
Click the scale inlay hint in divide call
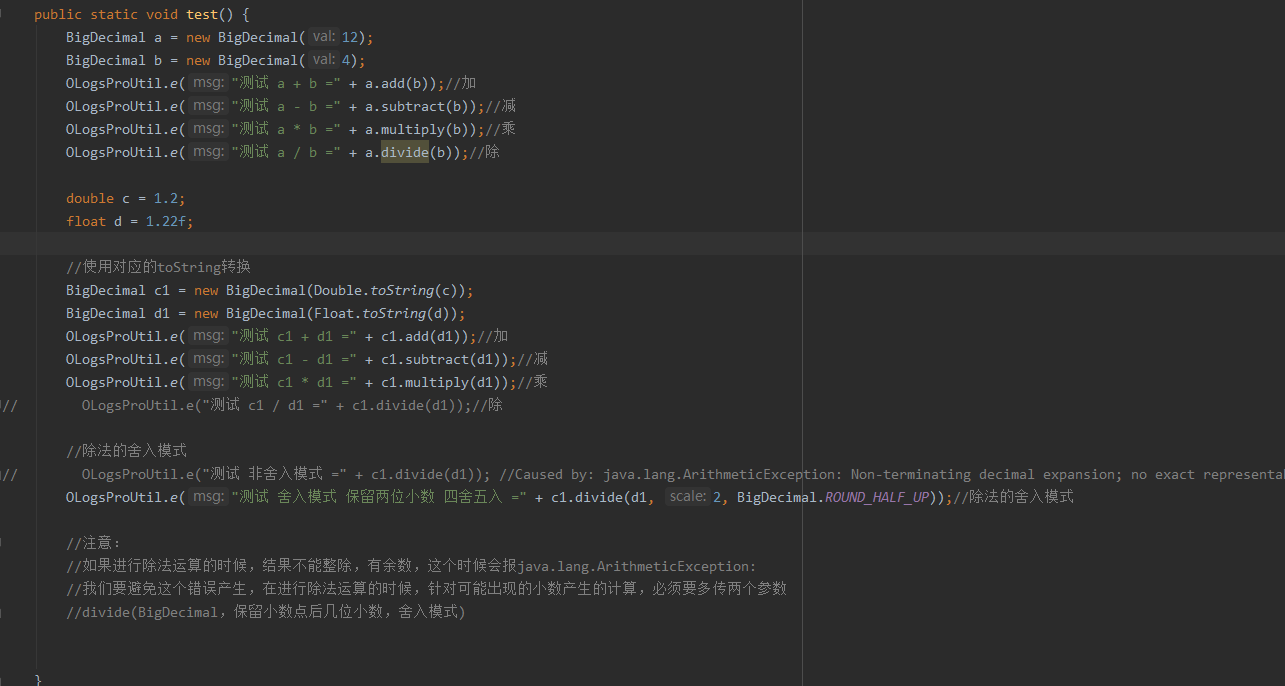tap(686, 496)
